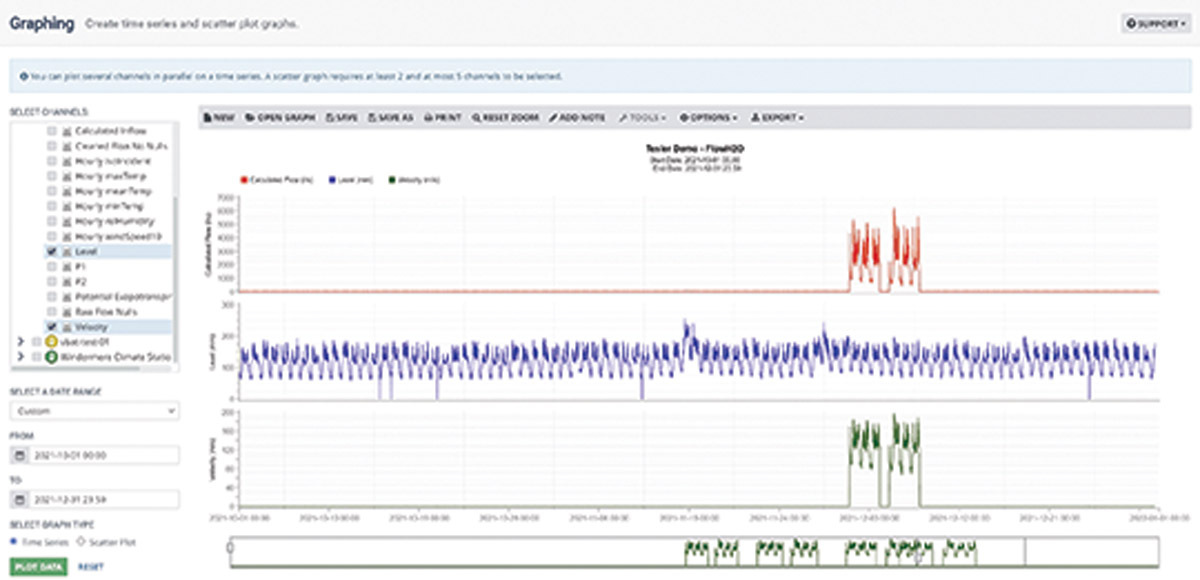Click the Reset link beside Plot Data
Image resolution: width=1200 pixels, height=580 pixels.
(90, 566)
